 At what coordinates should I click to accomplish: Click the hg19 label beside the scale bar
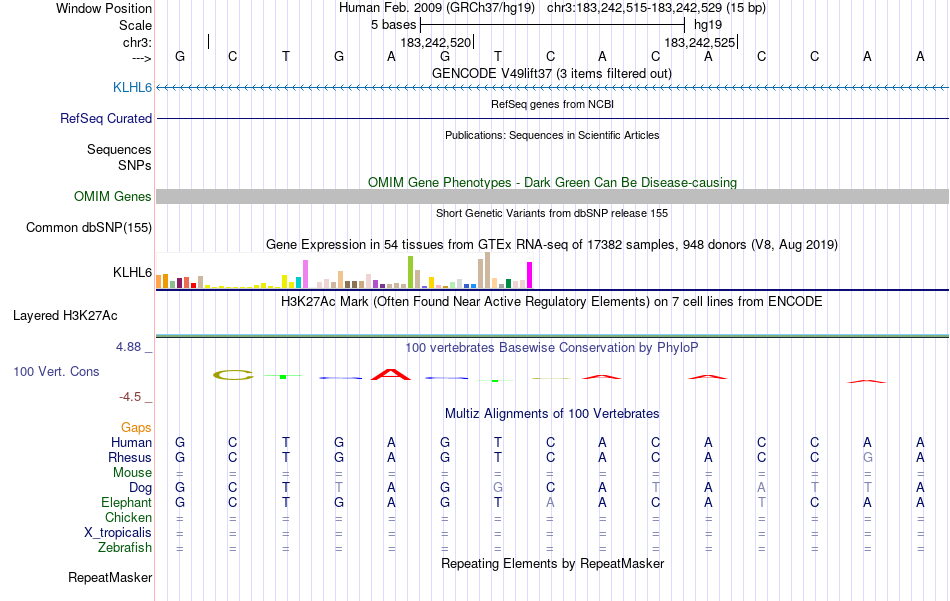pos(708,25)
